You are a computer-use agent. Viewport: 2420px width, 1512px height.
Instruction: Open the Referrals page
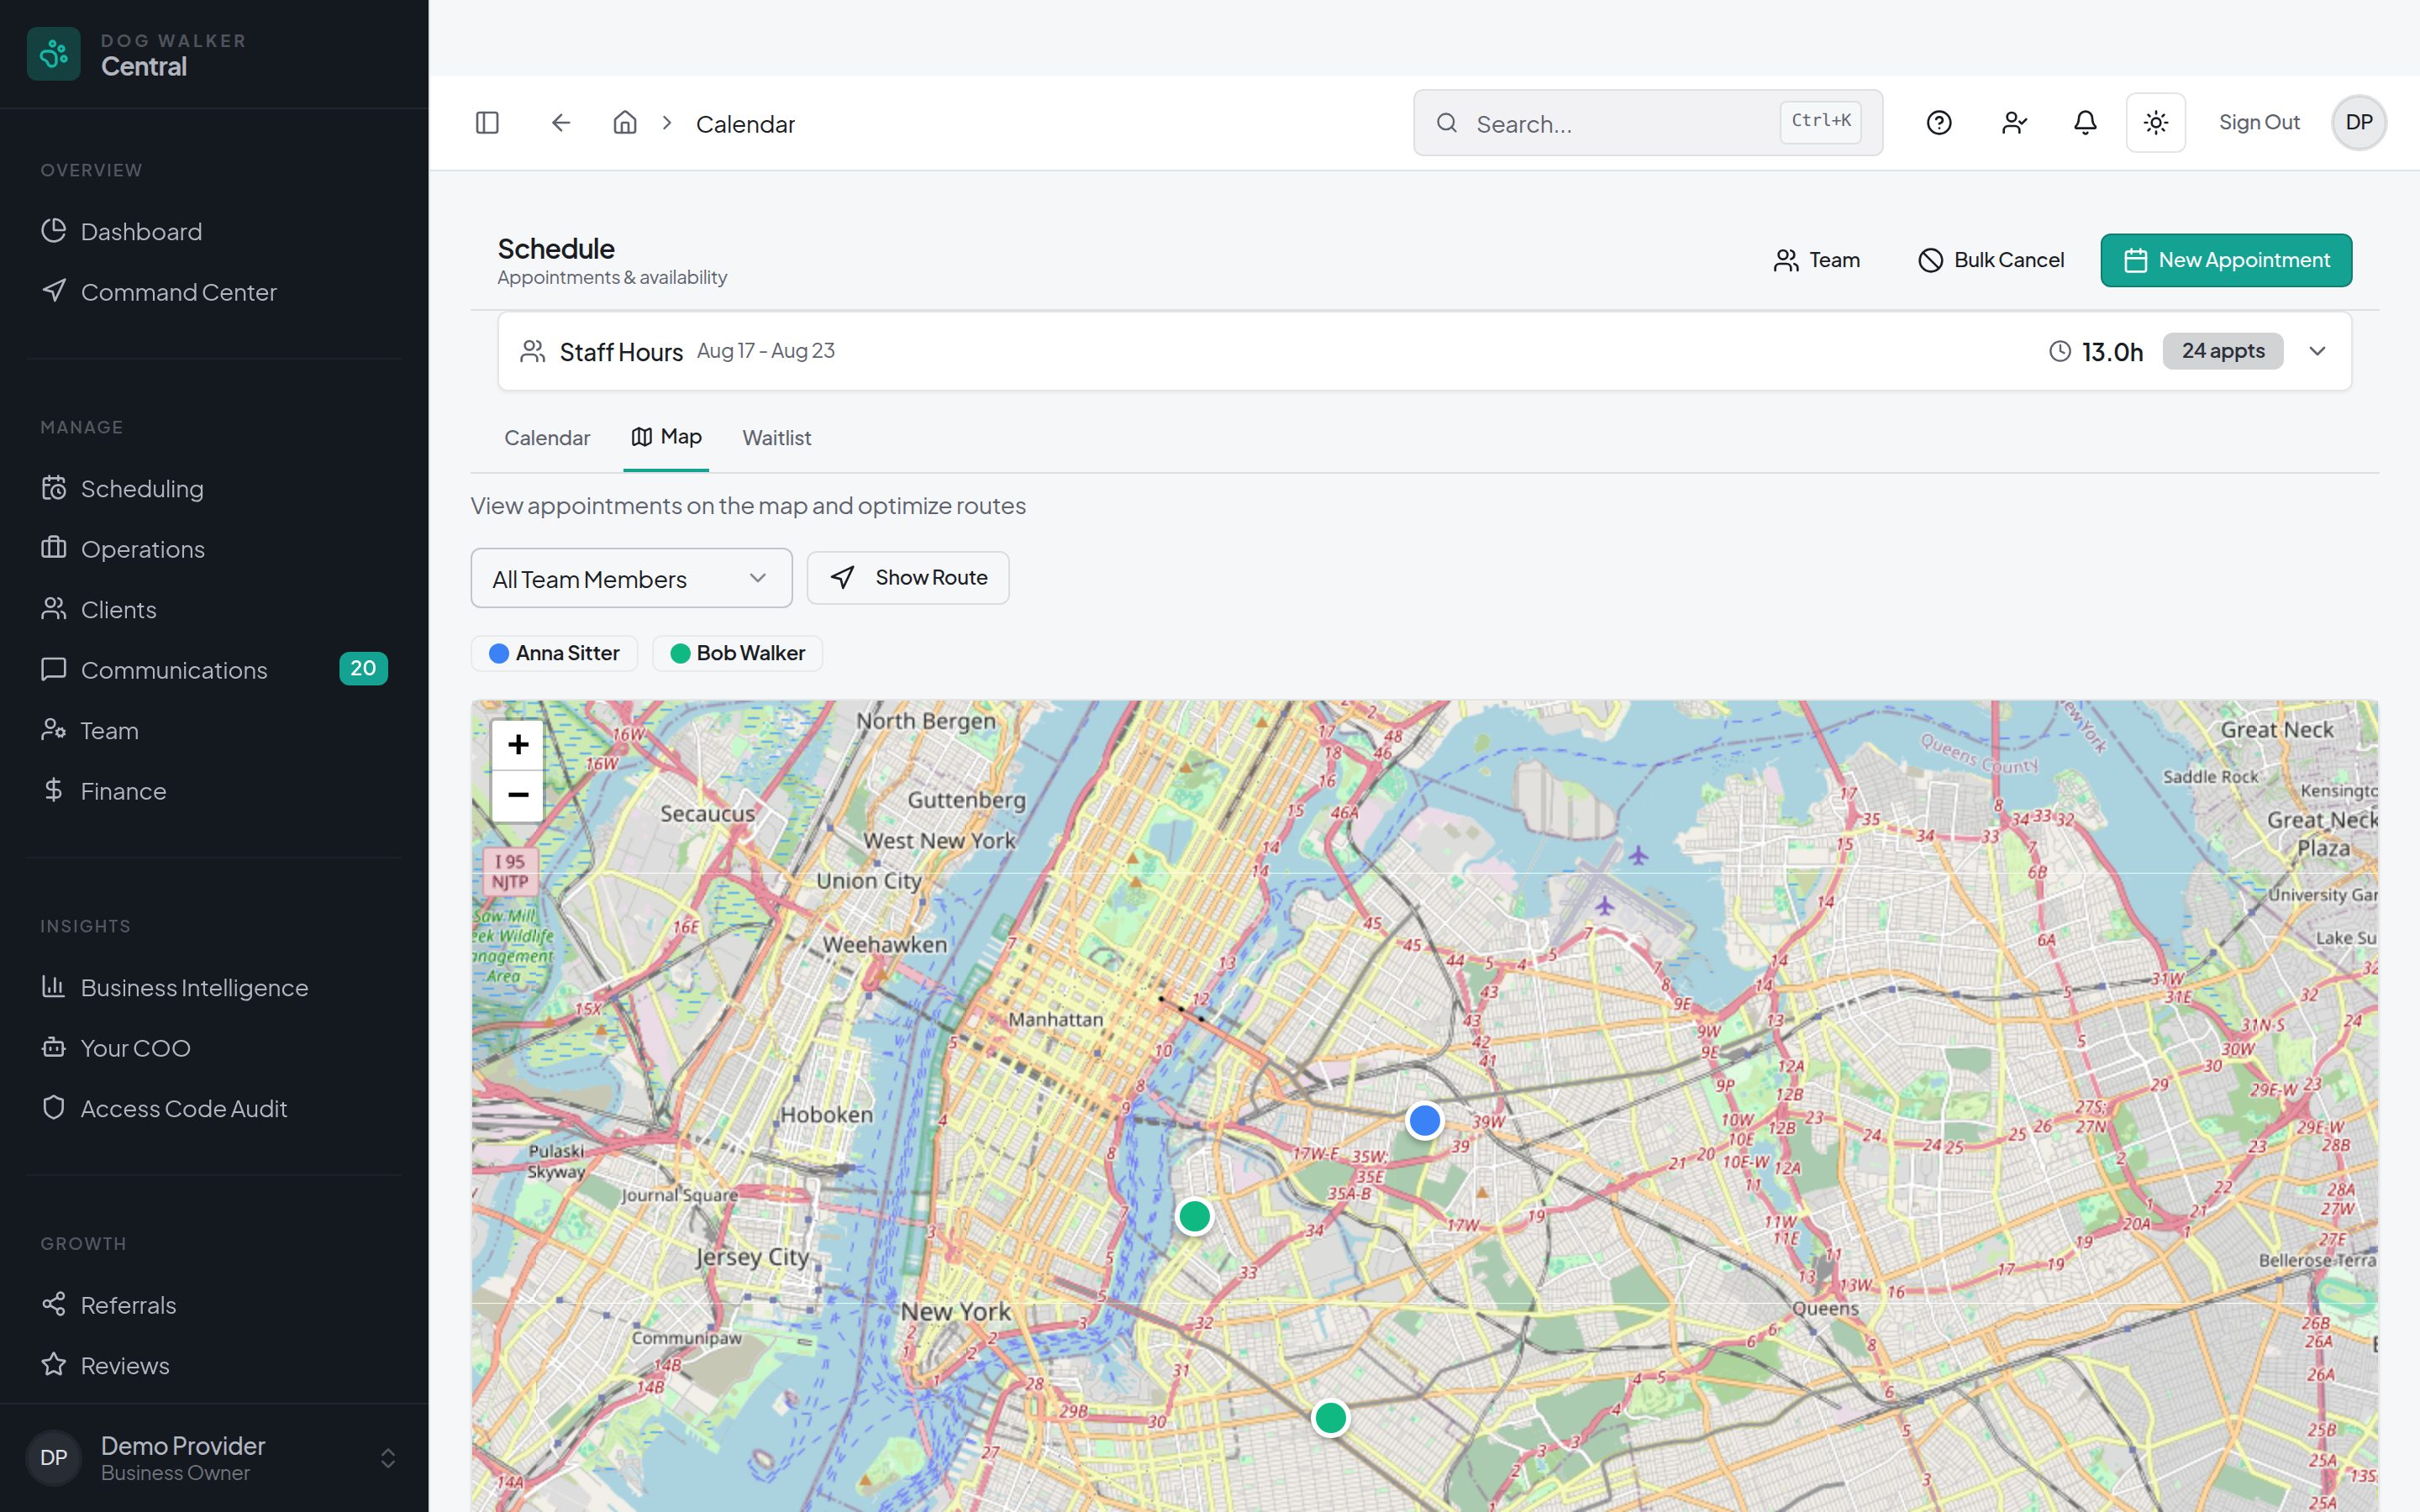pos(214,1305)
